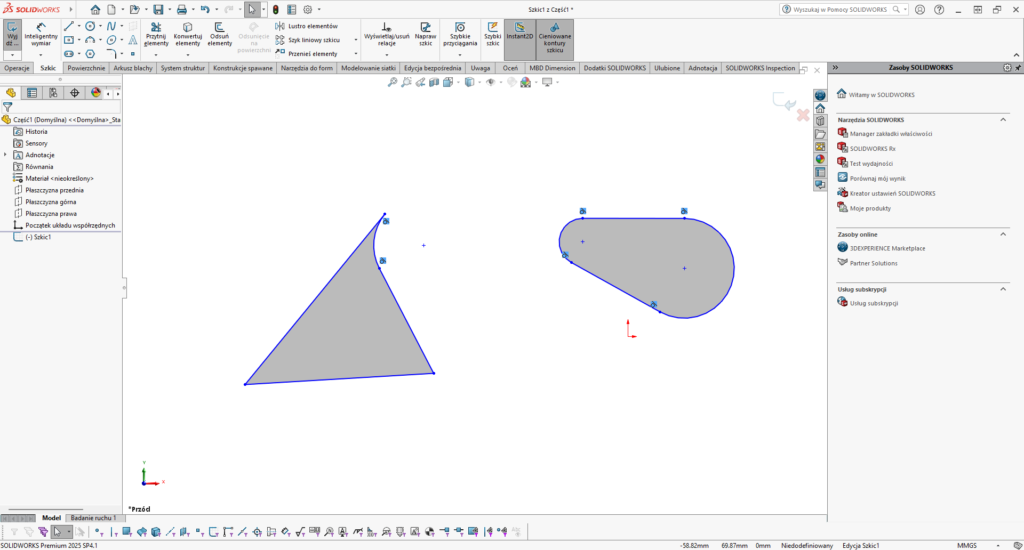The width and height of the screenshot is (1024, 550).
Task: Activate the Odsuń elementy offset tool
Action: pos(220,34)
